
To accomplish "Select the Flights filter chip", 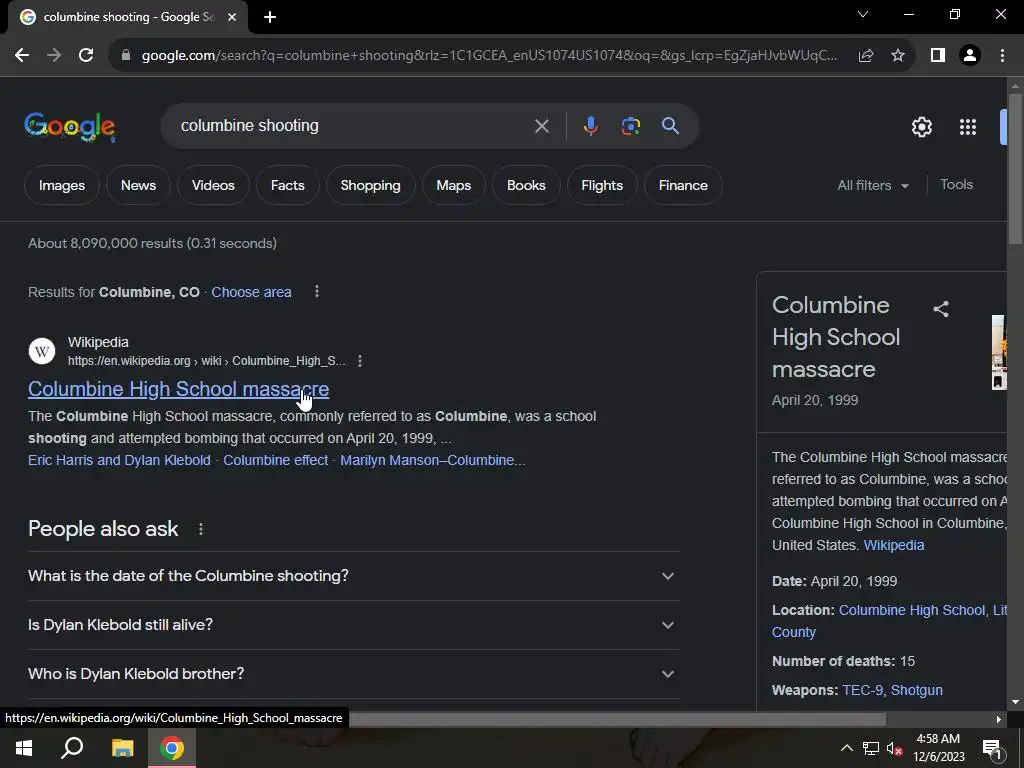I will pos(602,185).
